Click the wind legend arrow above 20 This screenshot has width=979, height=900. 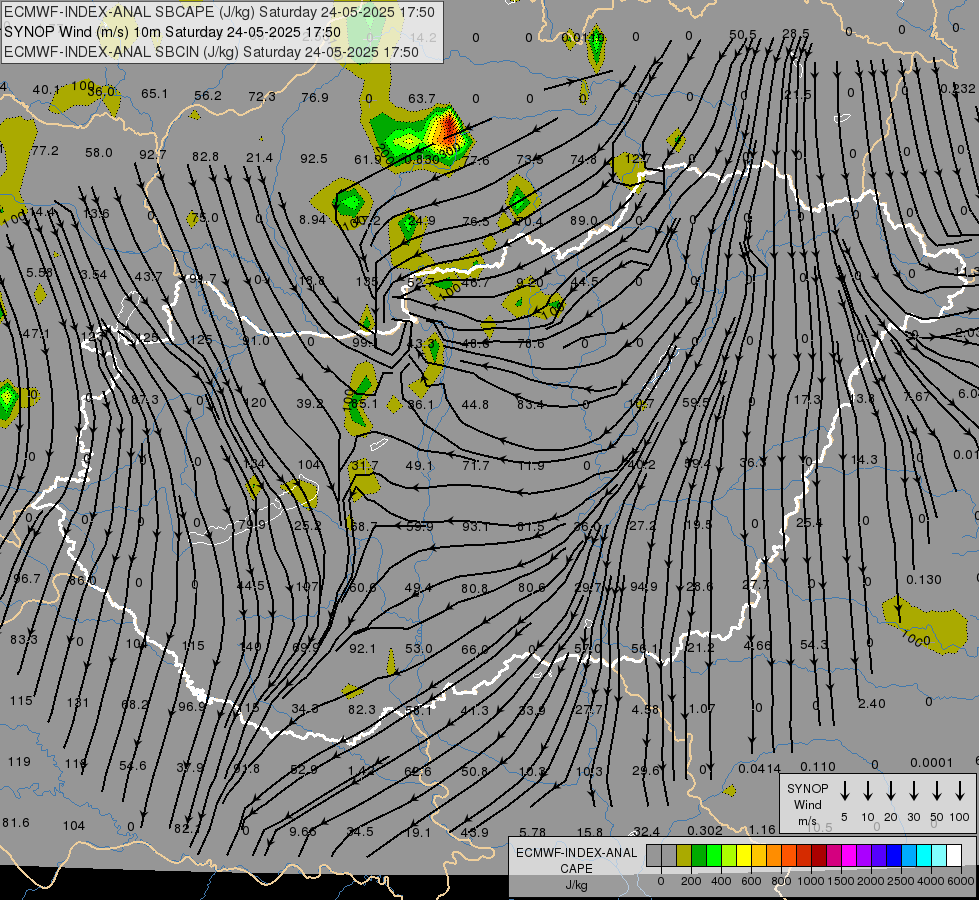tap(891, 791)
